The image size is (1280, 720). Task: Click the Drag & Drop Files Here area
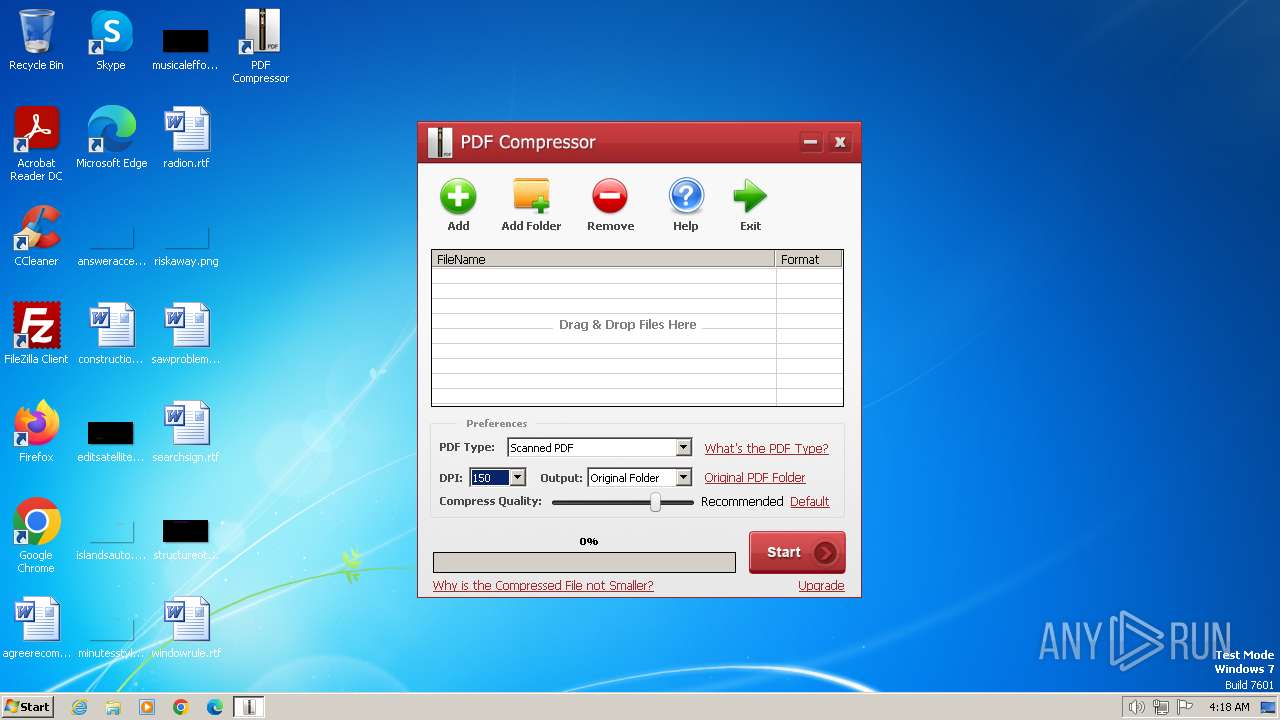[x=627, y=325]
